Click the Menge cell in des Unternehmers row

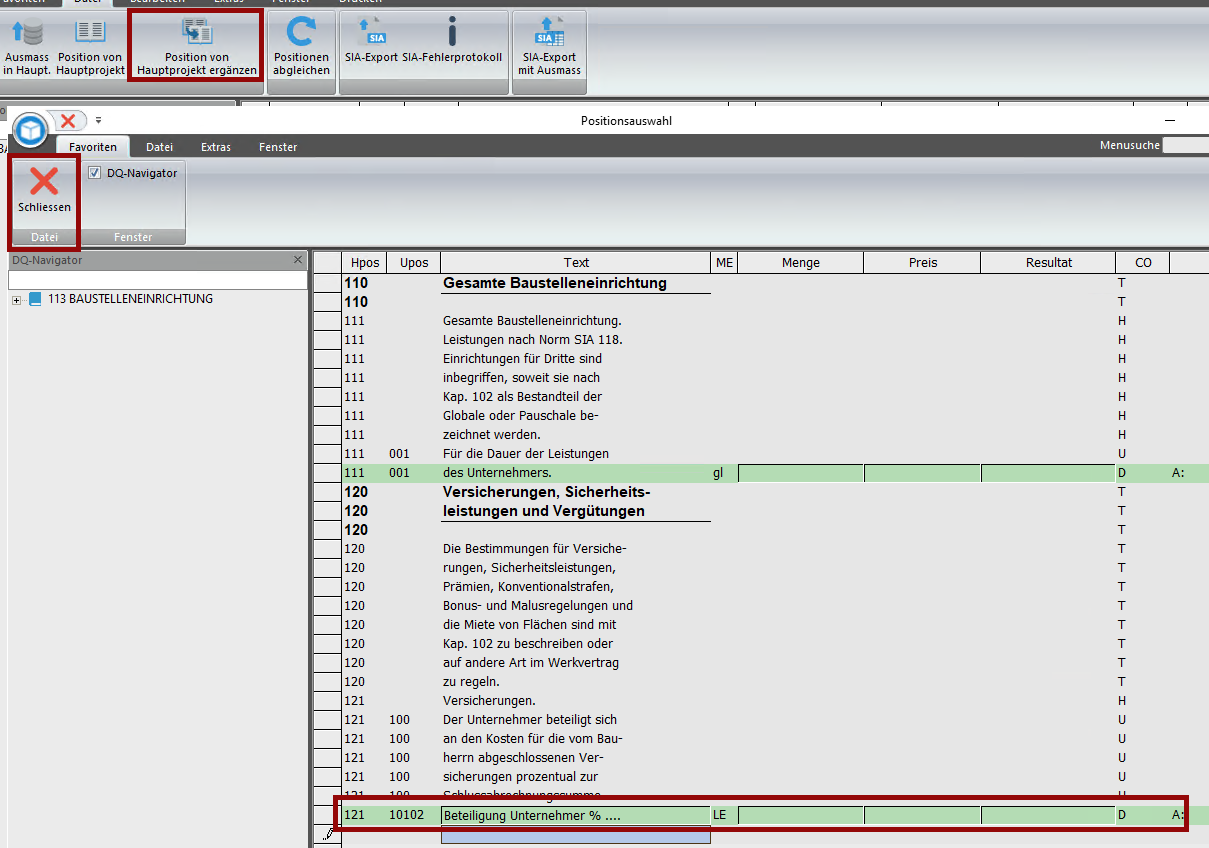click(801, 473)
